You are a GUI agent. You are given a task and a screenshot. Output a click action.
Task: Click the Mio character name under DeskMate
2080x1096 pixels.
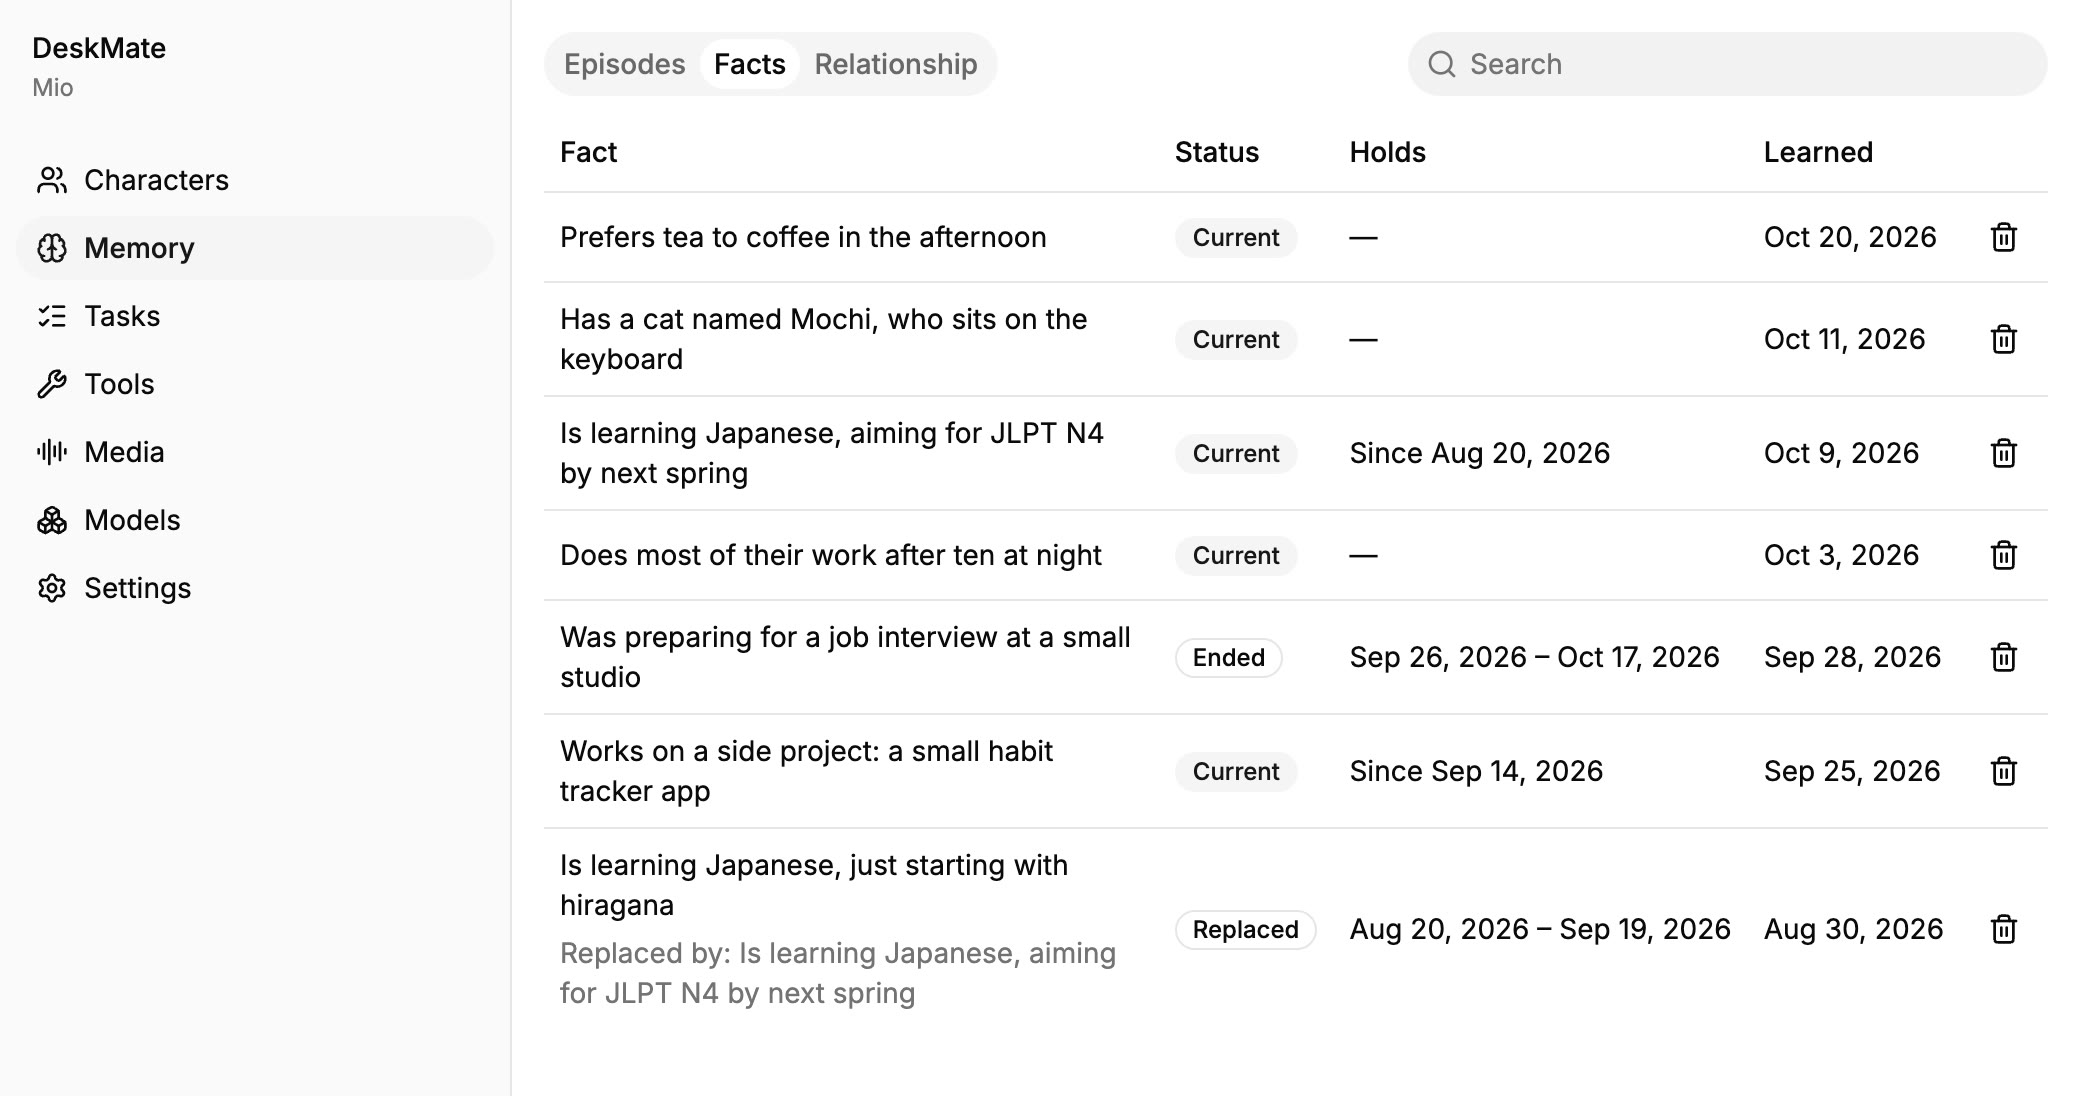point(53,88)
